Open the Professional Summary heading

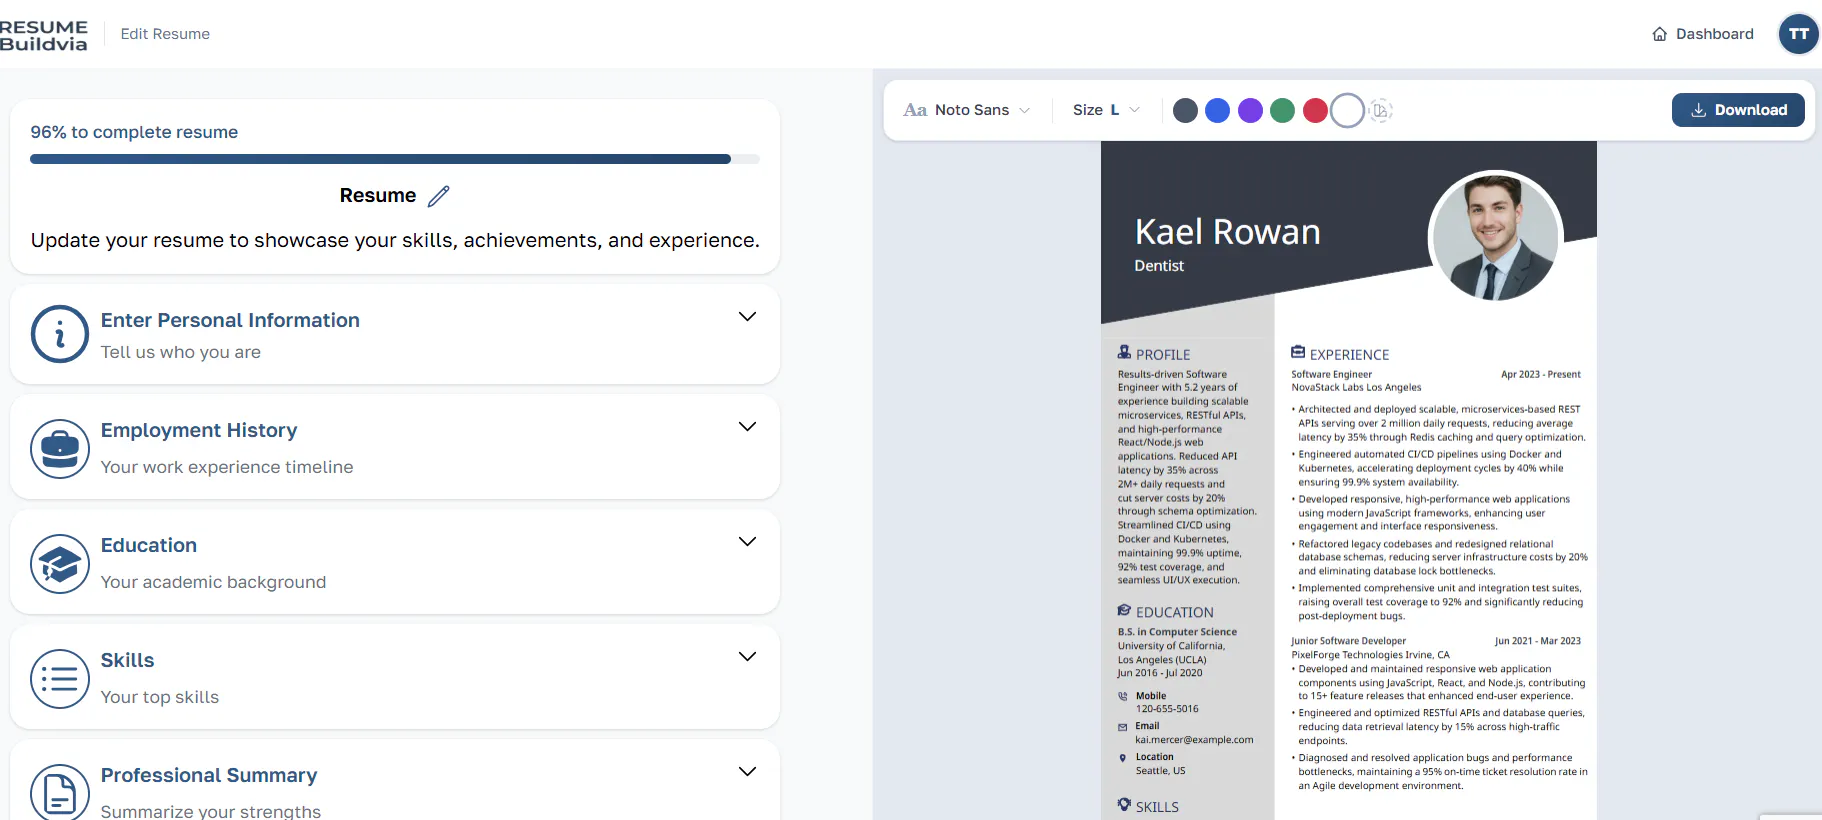point(209,775)
